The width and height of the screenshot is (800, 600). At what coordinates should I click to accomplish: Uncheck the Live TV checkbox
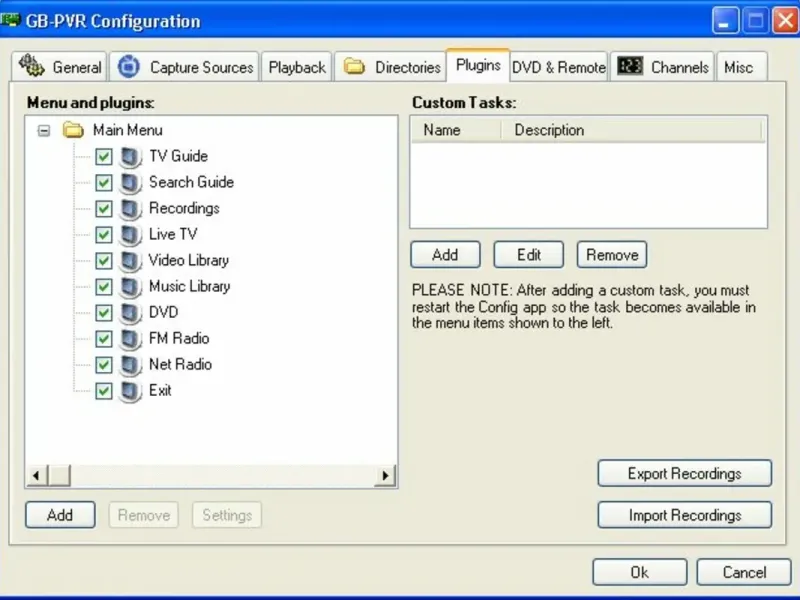coord(104,235)
